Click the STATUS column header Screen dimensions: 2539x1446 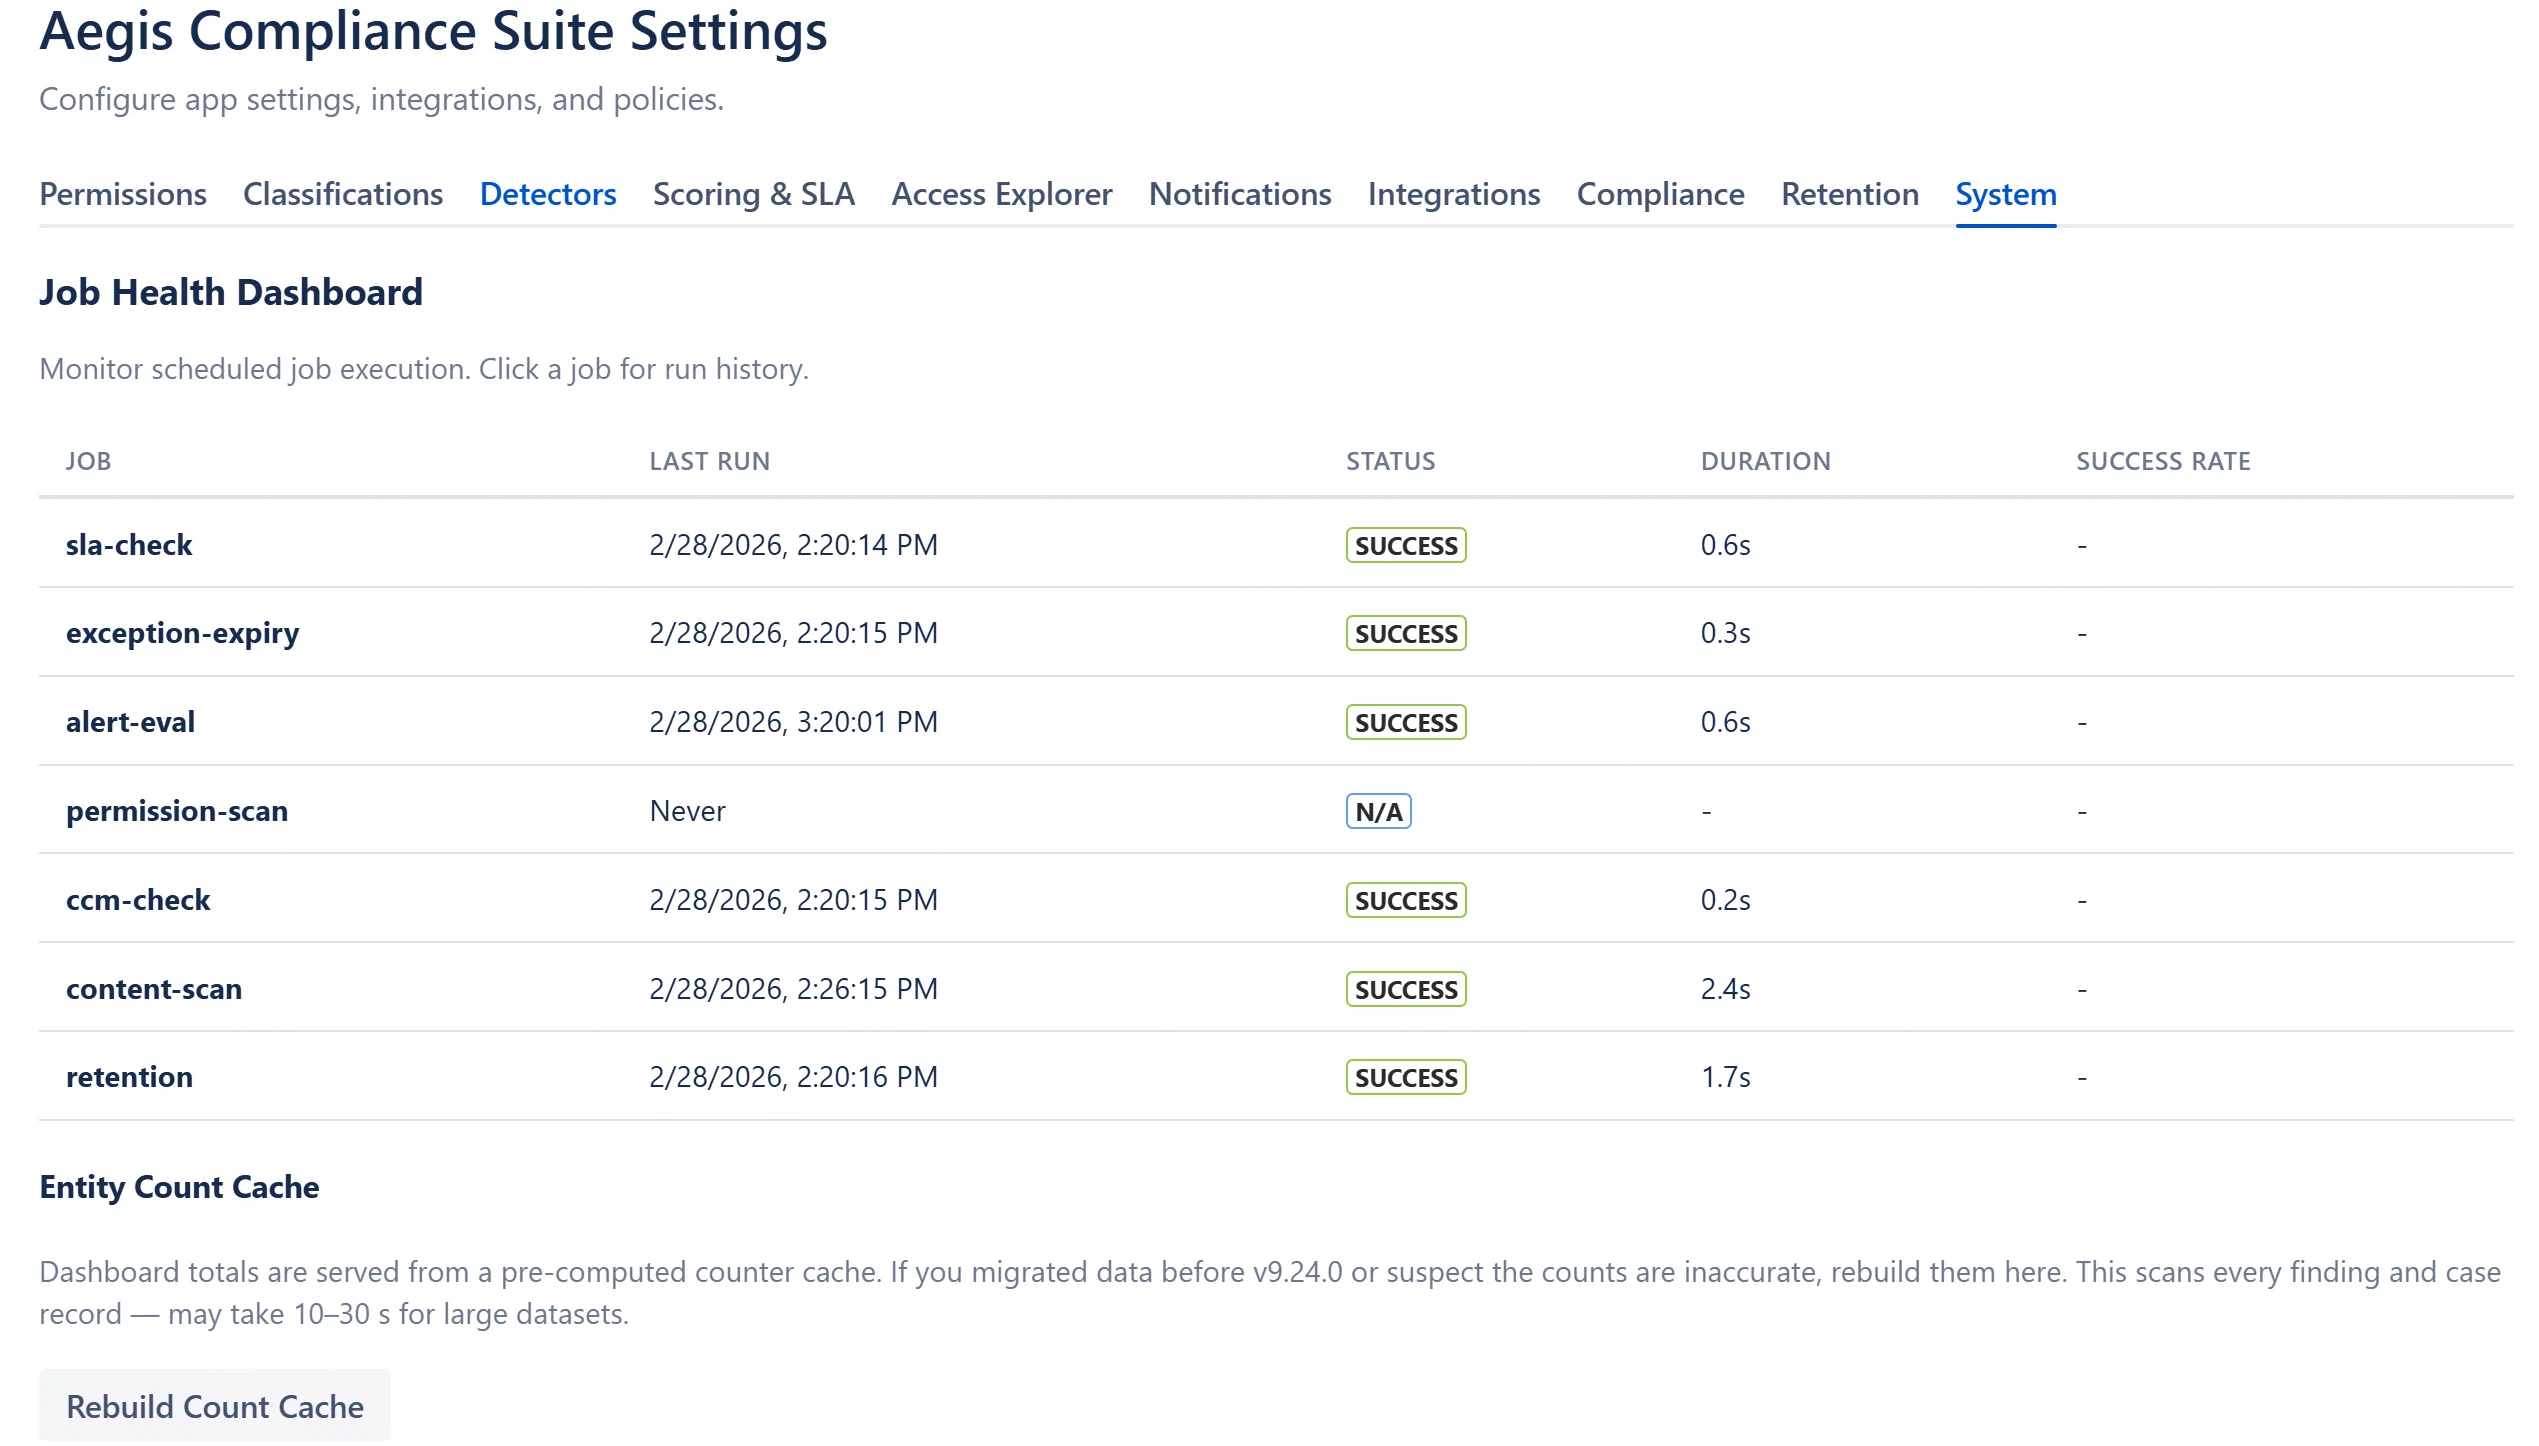point(1391,461)
